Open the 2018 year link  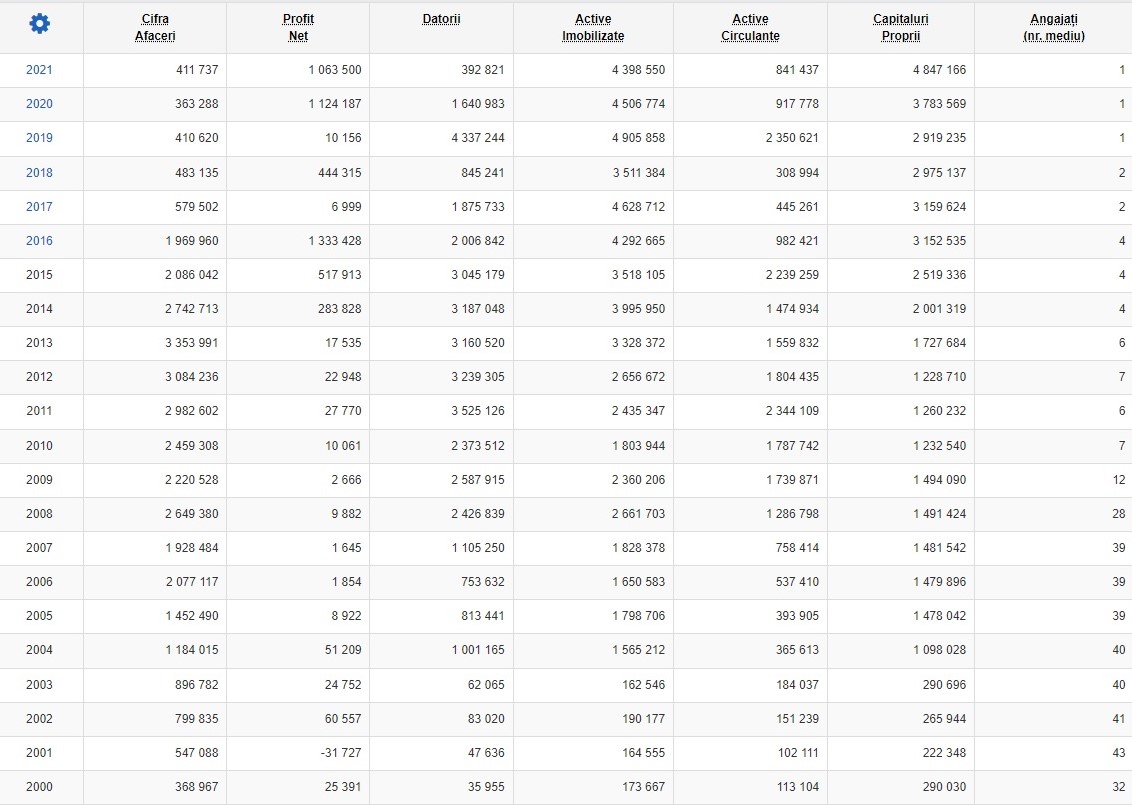click(39, 173)
